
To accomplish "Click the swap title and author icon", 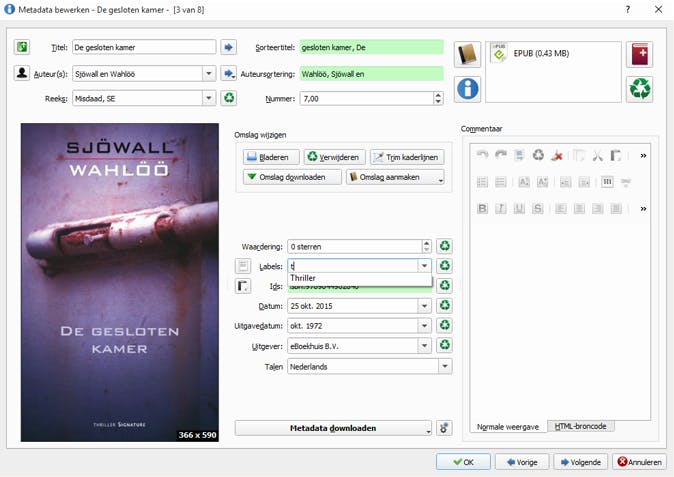I will (21, 46).
